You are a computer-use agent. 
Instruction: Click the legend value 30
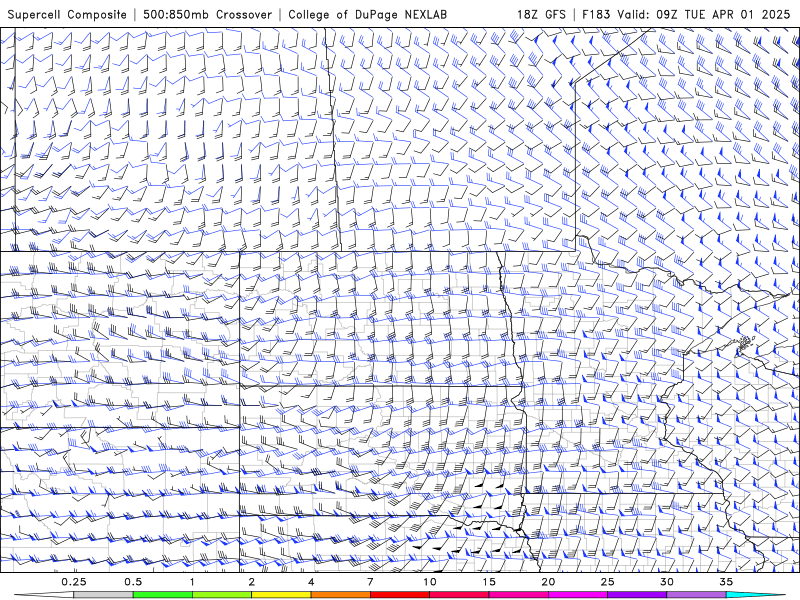click(x=666, y=582)
